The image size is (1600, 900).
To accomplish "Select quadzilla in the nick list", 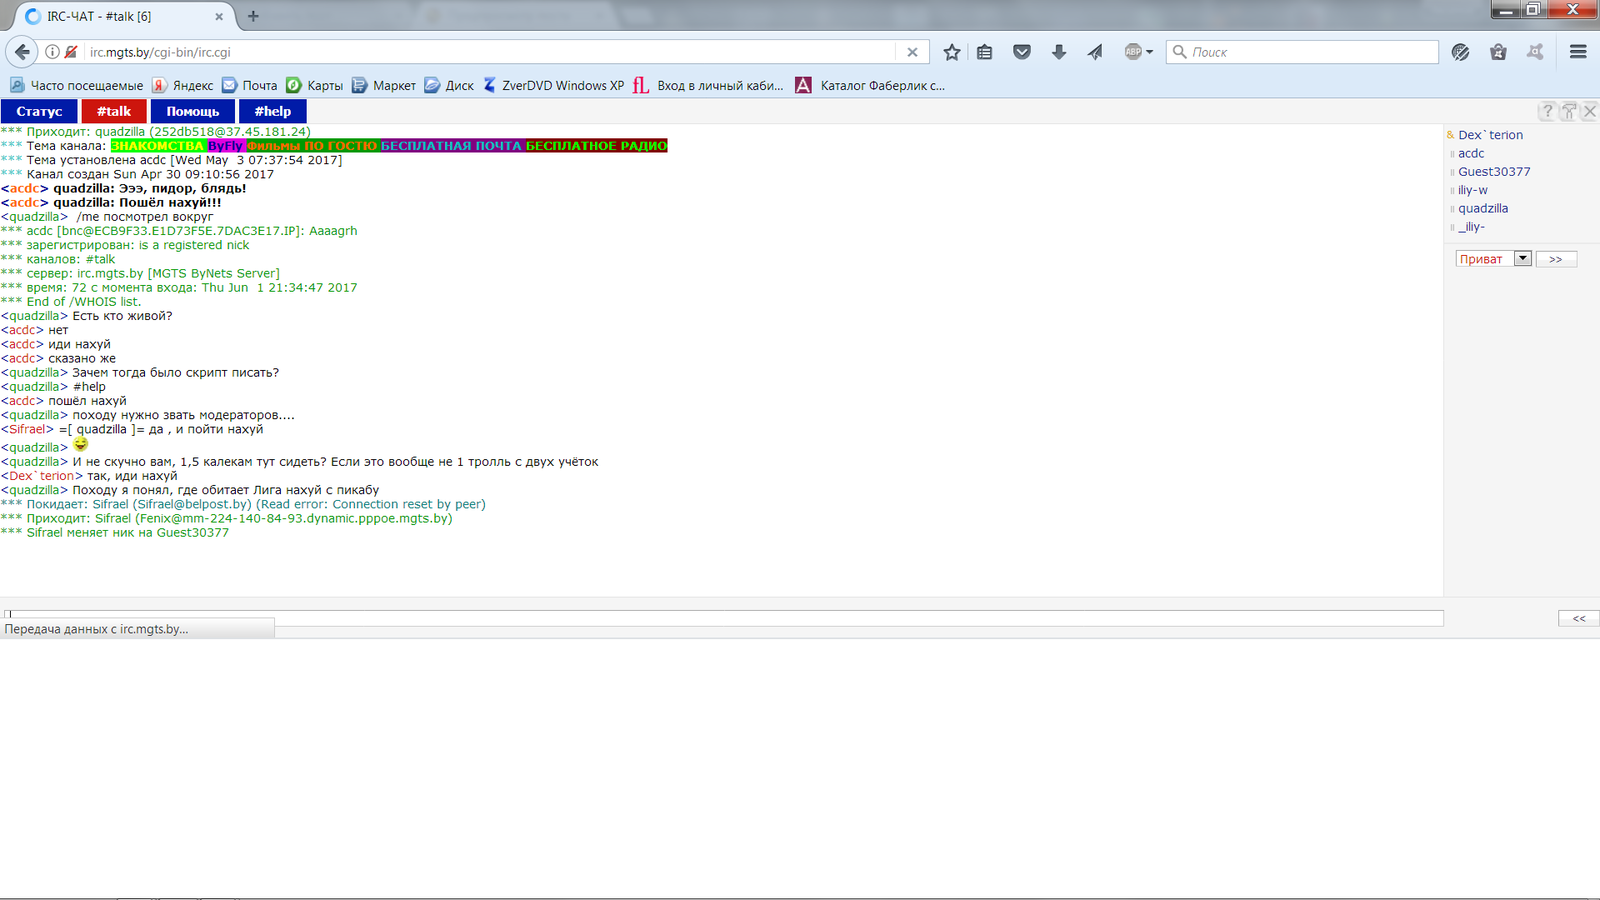I will pyautogui.click(x=1483, y=208).
